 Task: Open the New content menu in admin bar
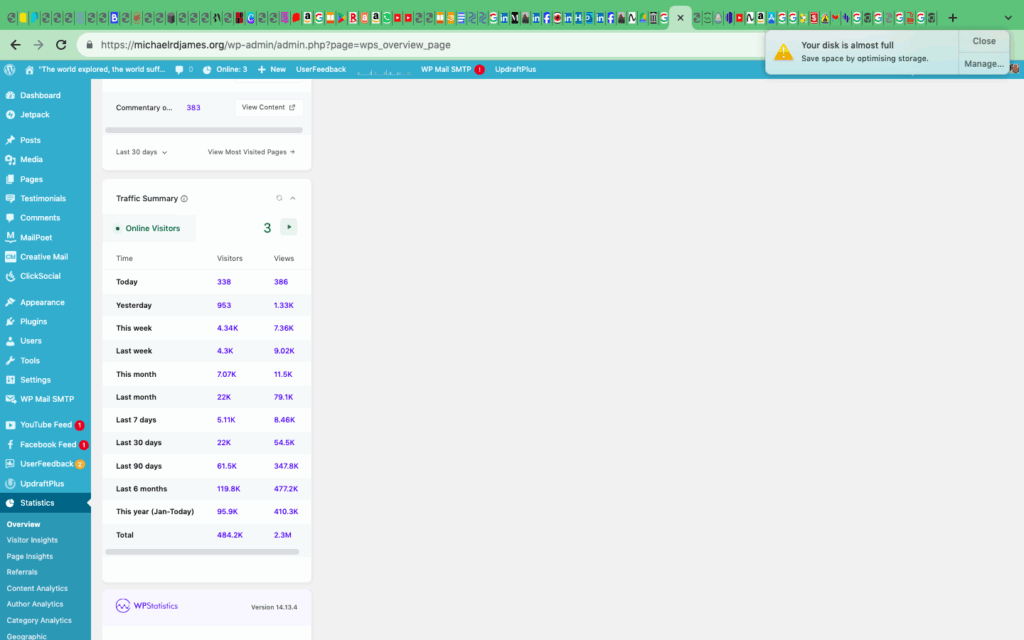[271, 69]
